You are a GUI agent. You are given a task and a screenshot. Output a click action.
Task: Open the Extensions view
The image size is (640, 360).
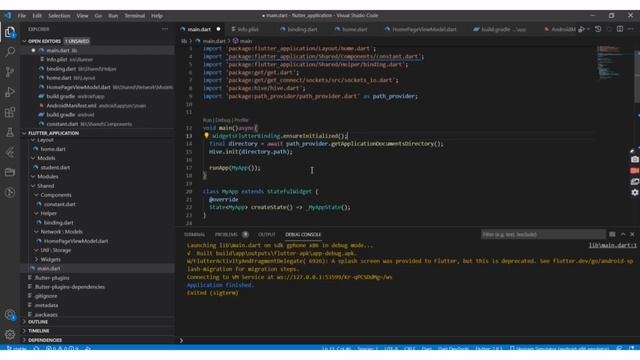click(x=10, y=112)
